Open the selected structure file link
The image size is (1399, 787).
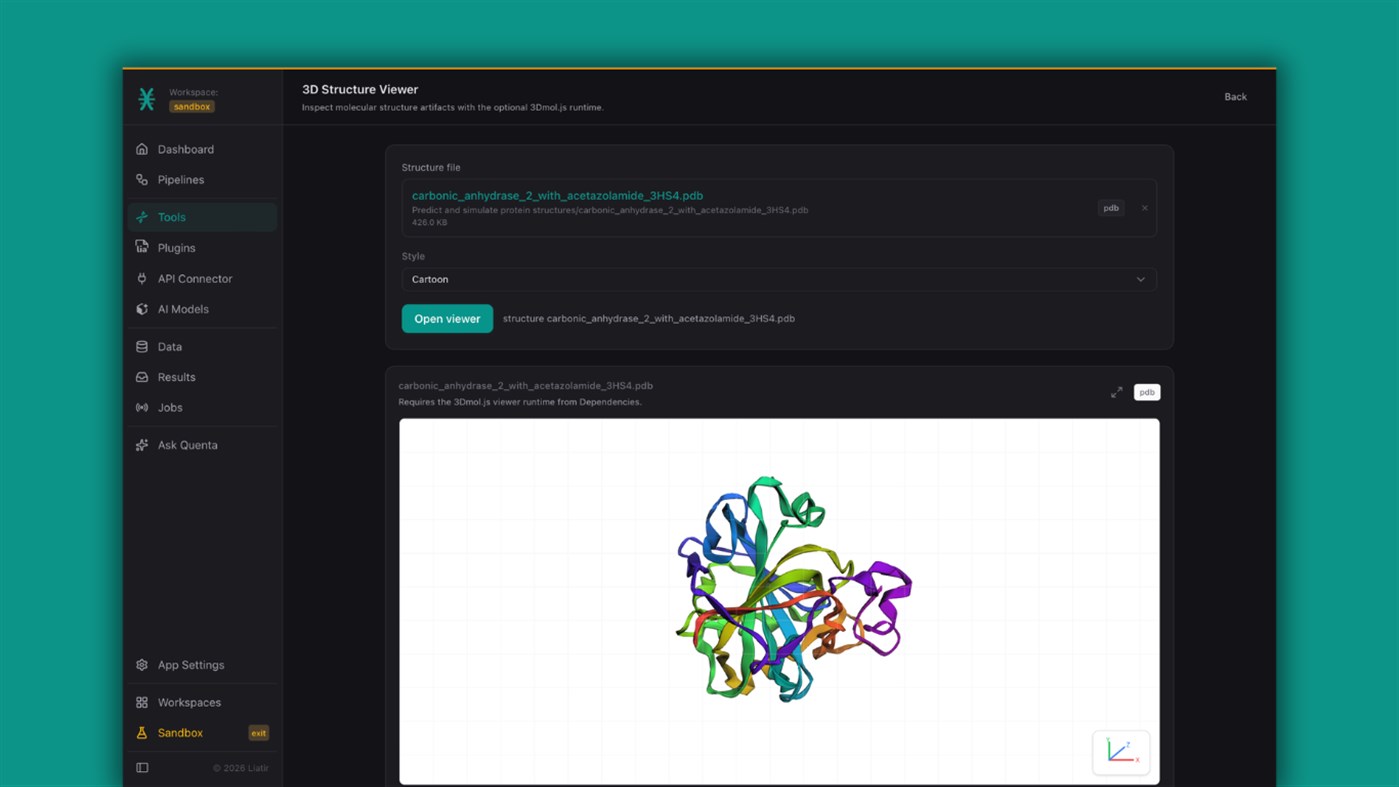[557, 196]
